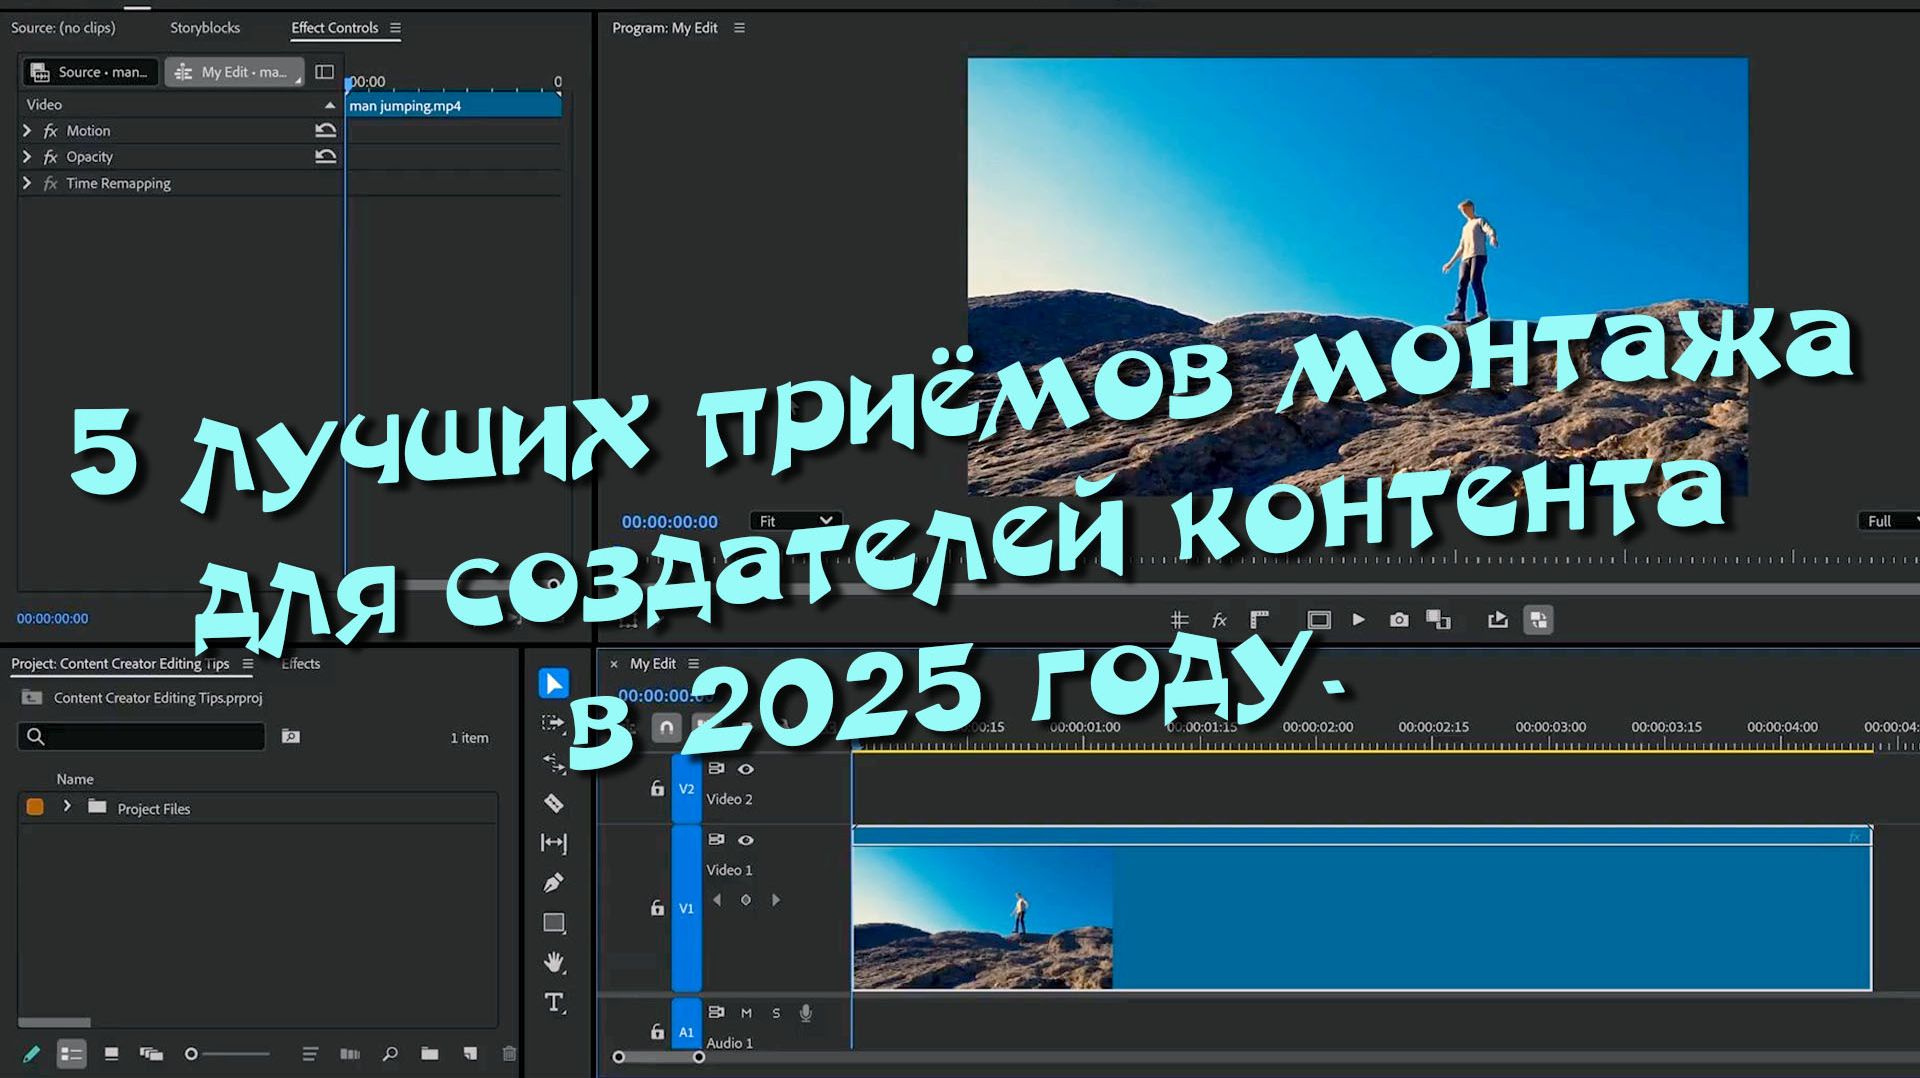
Task: Select the Selection tool
Action: tap(553, 685)
